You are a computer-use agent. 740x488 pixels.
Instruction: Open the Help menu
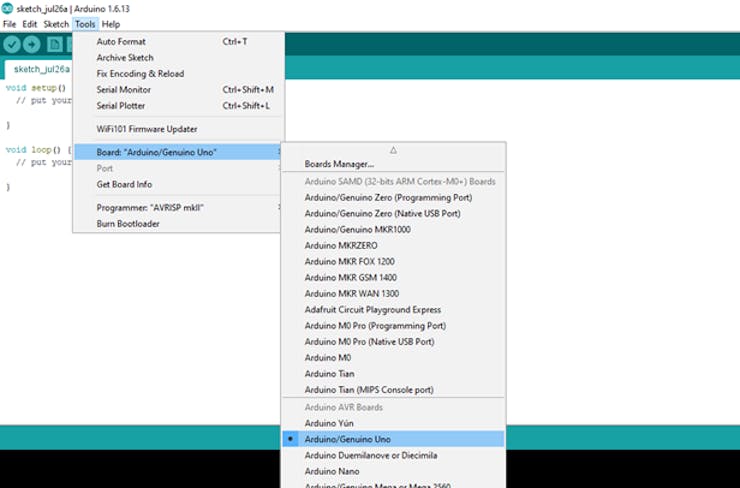pos(111,24)
